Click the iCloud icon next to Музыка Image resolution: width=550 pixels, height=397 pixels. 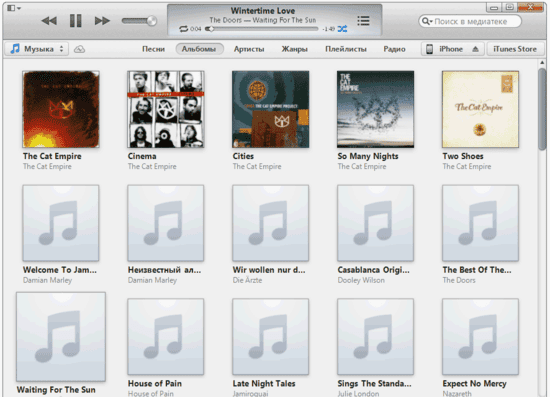[x=79, y=49]
